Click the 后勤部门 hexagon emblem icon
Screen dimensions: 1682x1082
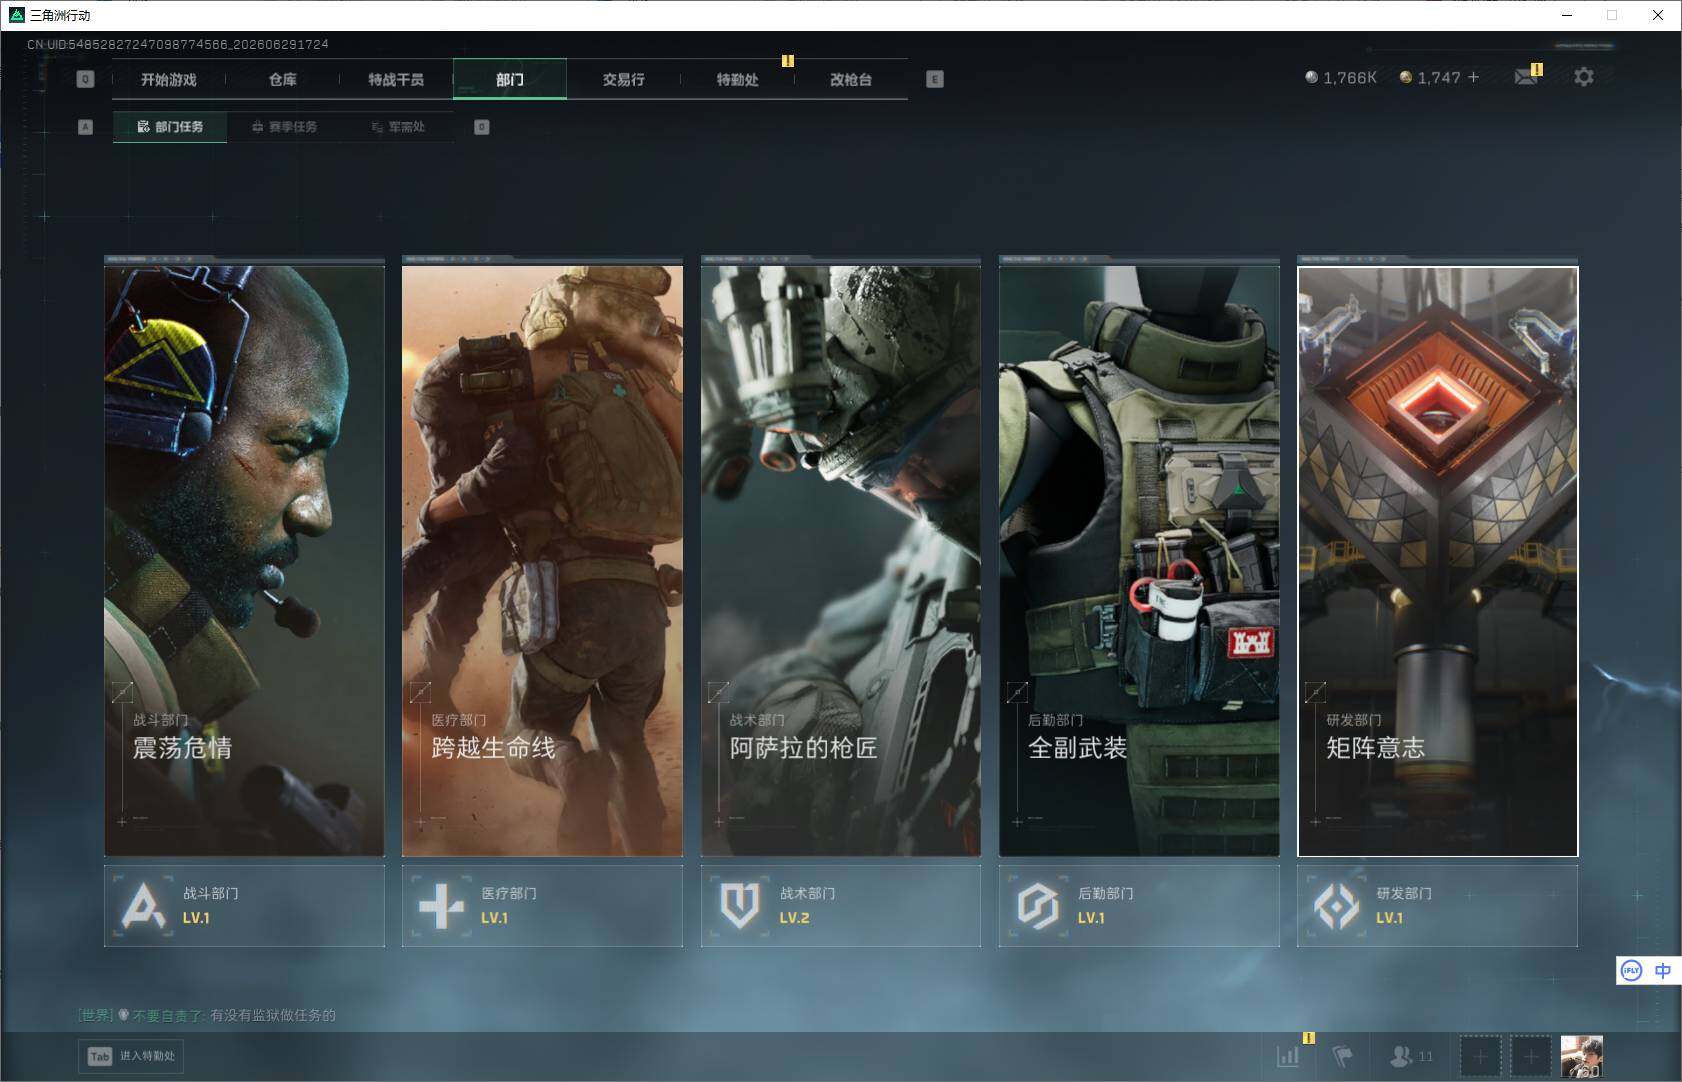coord(1038,905)
